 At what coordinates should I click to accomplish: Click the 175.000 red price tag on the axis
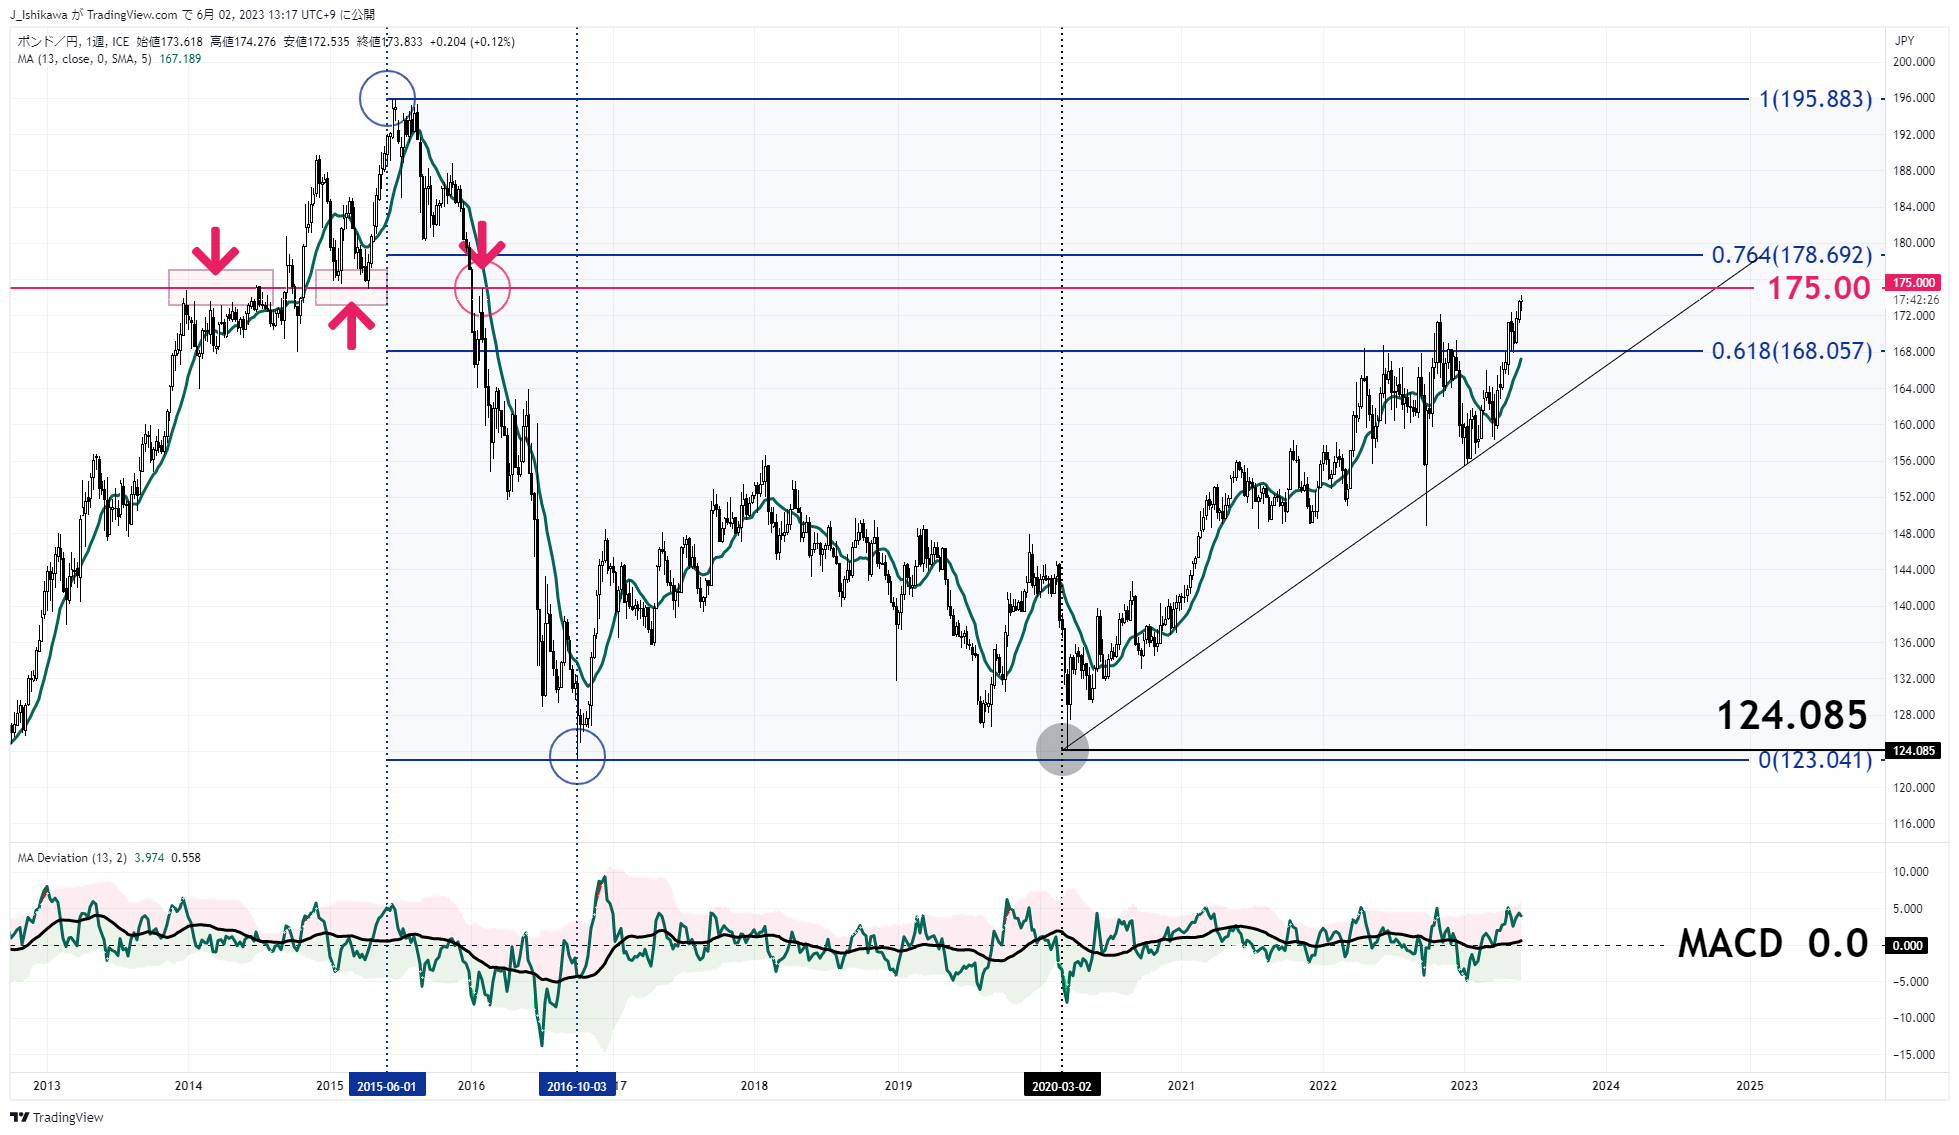tap(1913, 283)
